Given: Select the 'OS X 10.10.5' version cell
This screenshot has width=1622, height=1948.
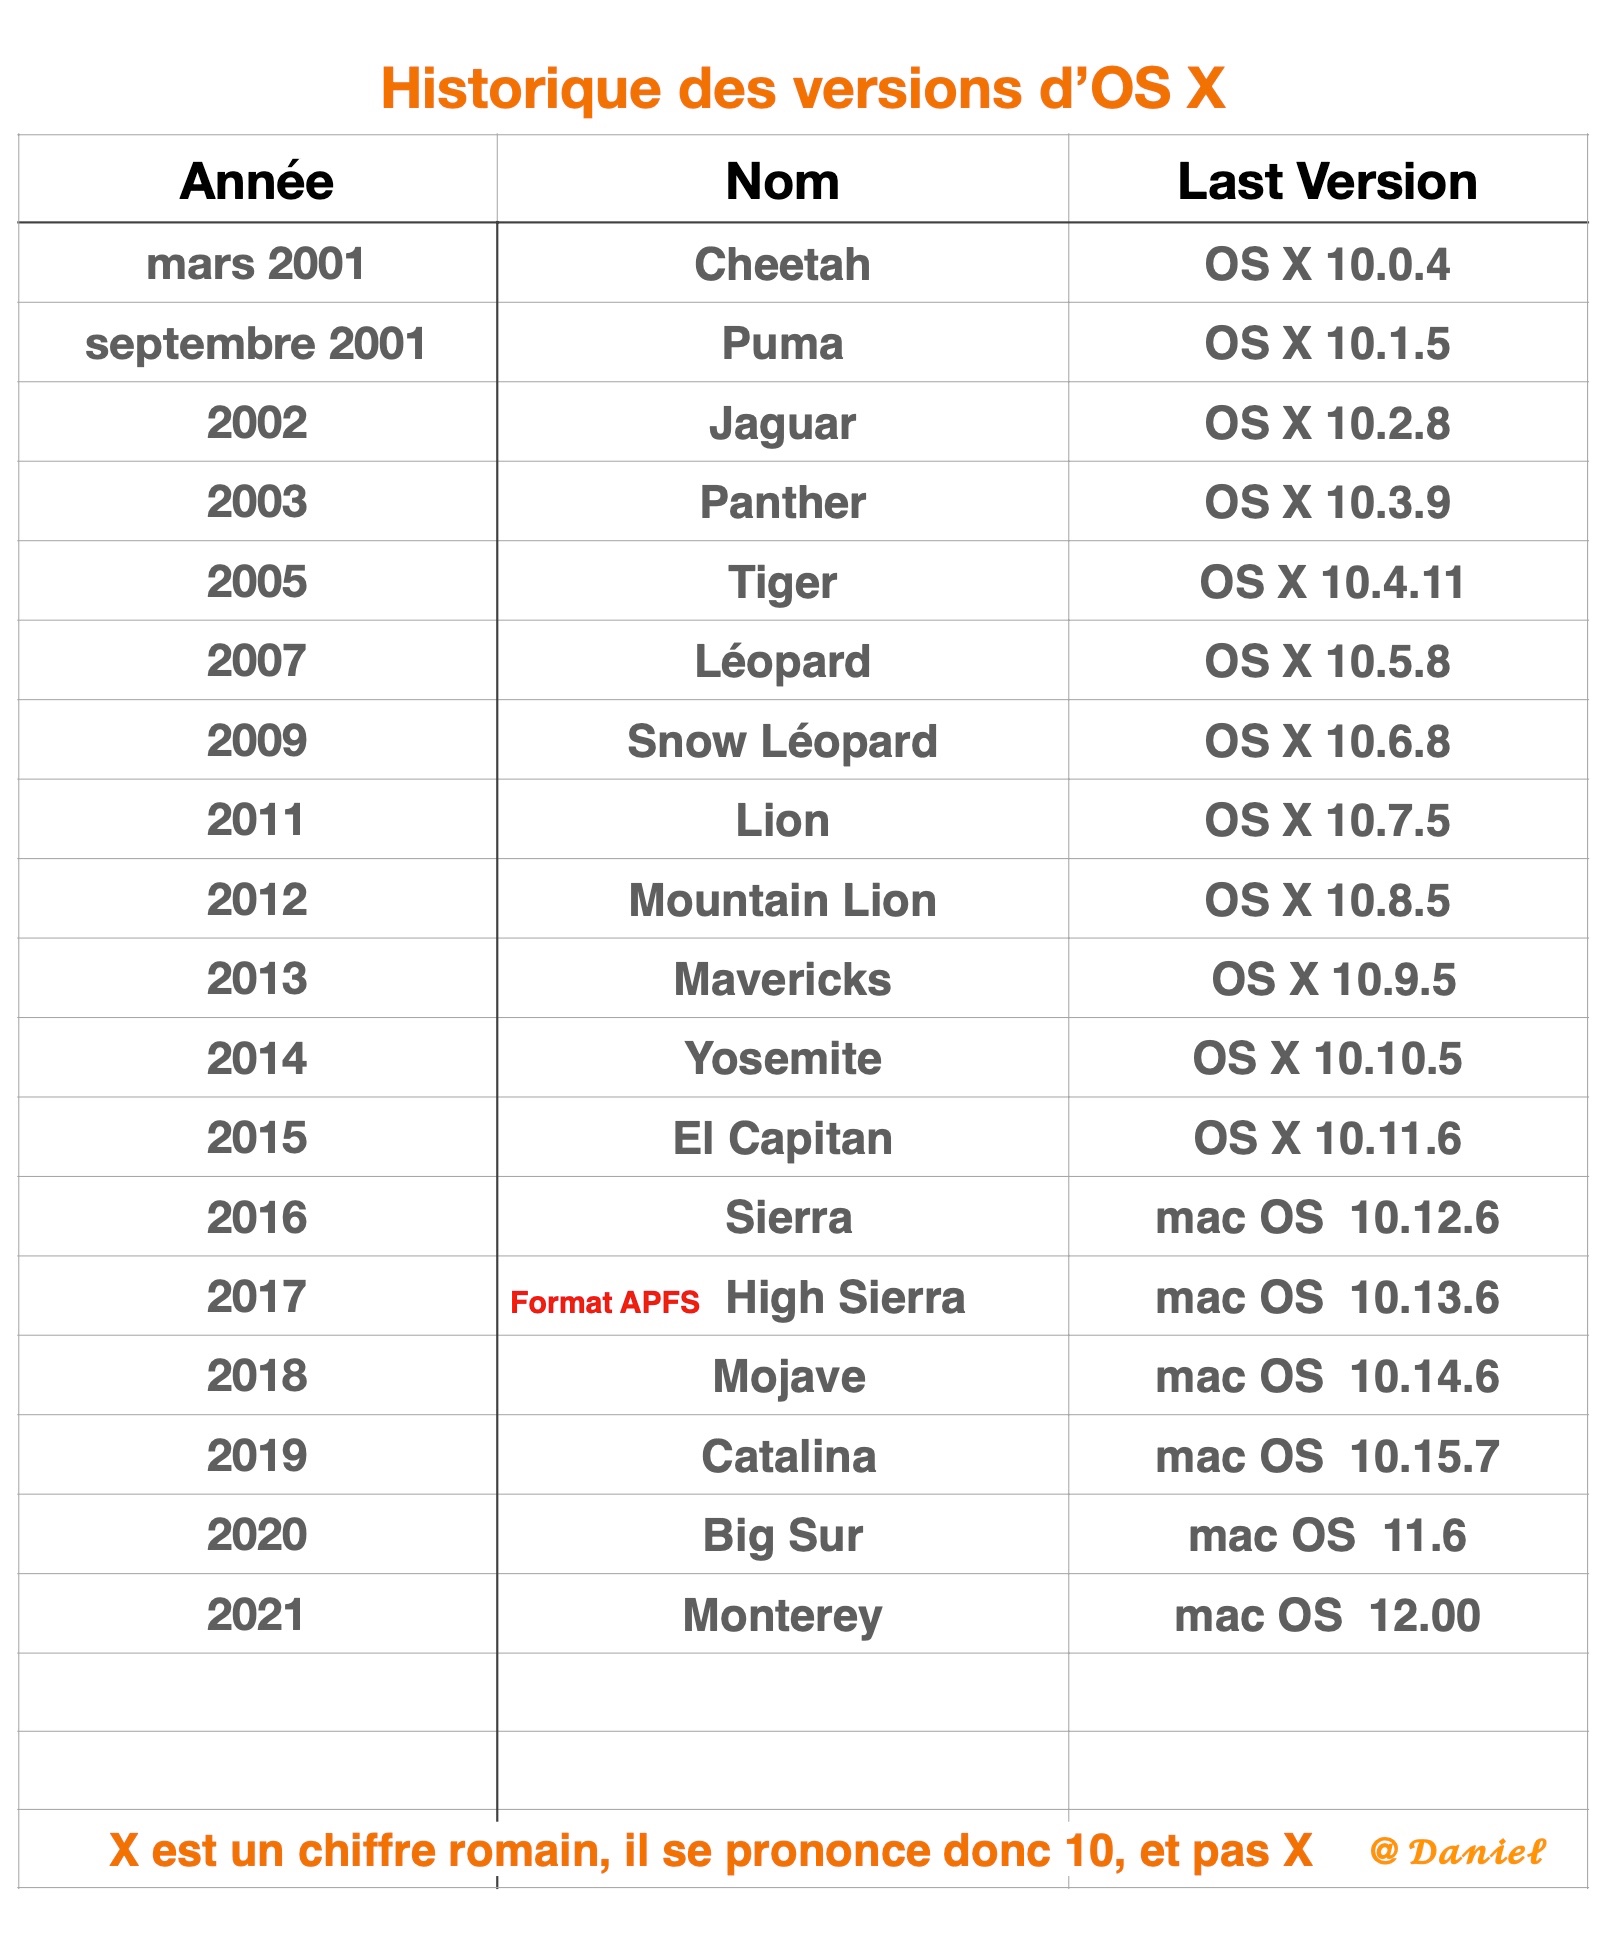Looking at the screenshot, I should [x=1327, y=1058].
